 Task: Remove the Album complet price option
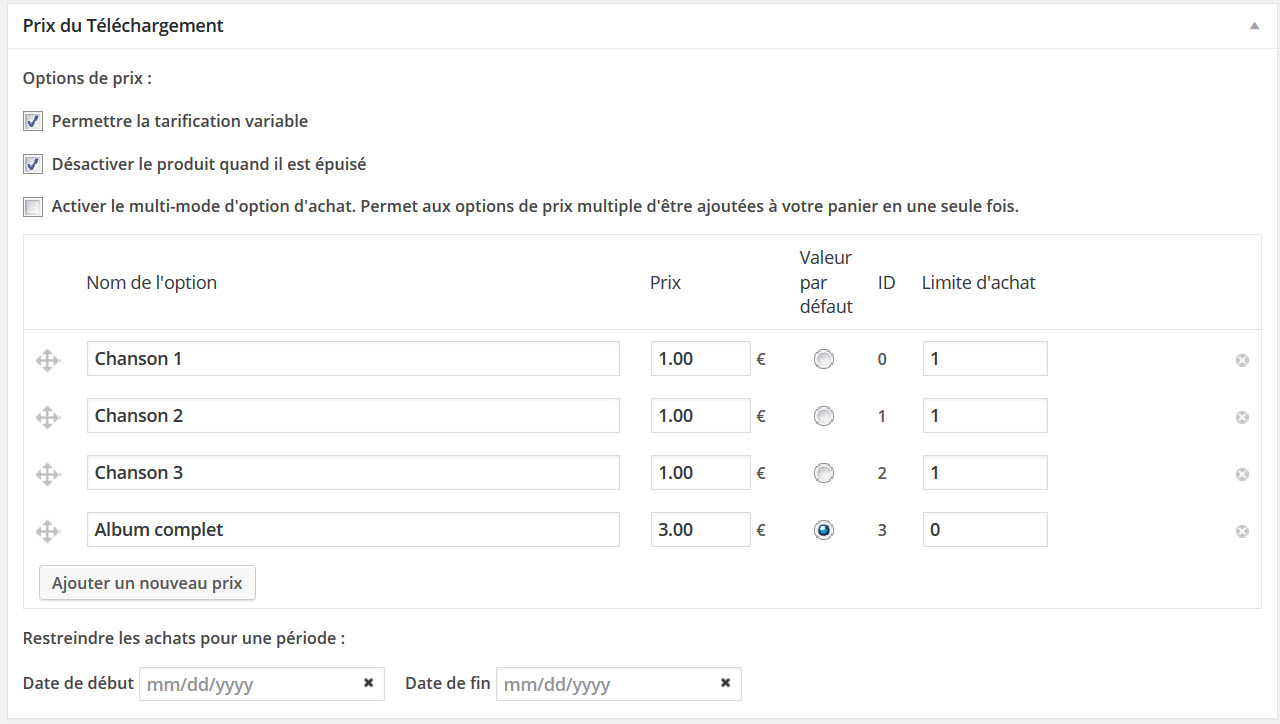pos(1242,531)
